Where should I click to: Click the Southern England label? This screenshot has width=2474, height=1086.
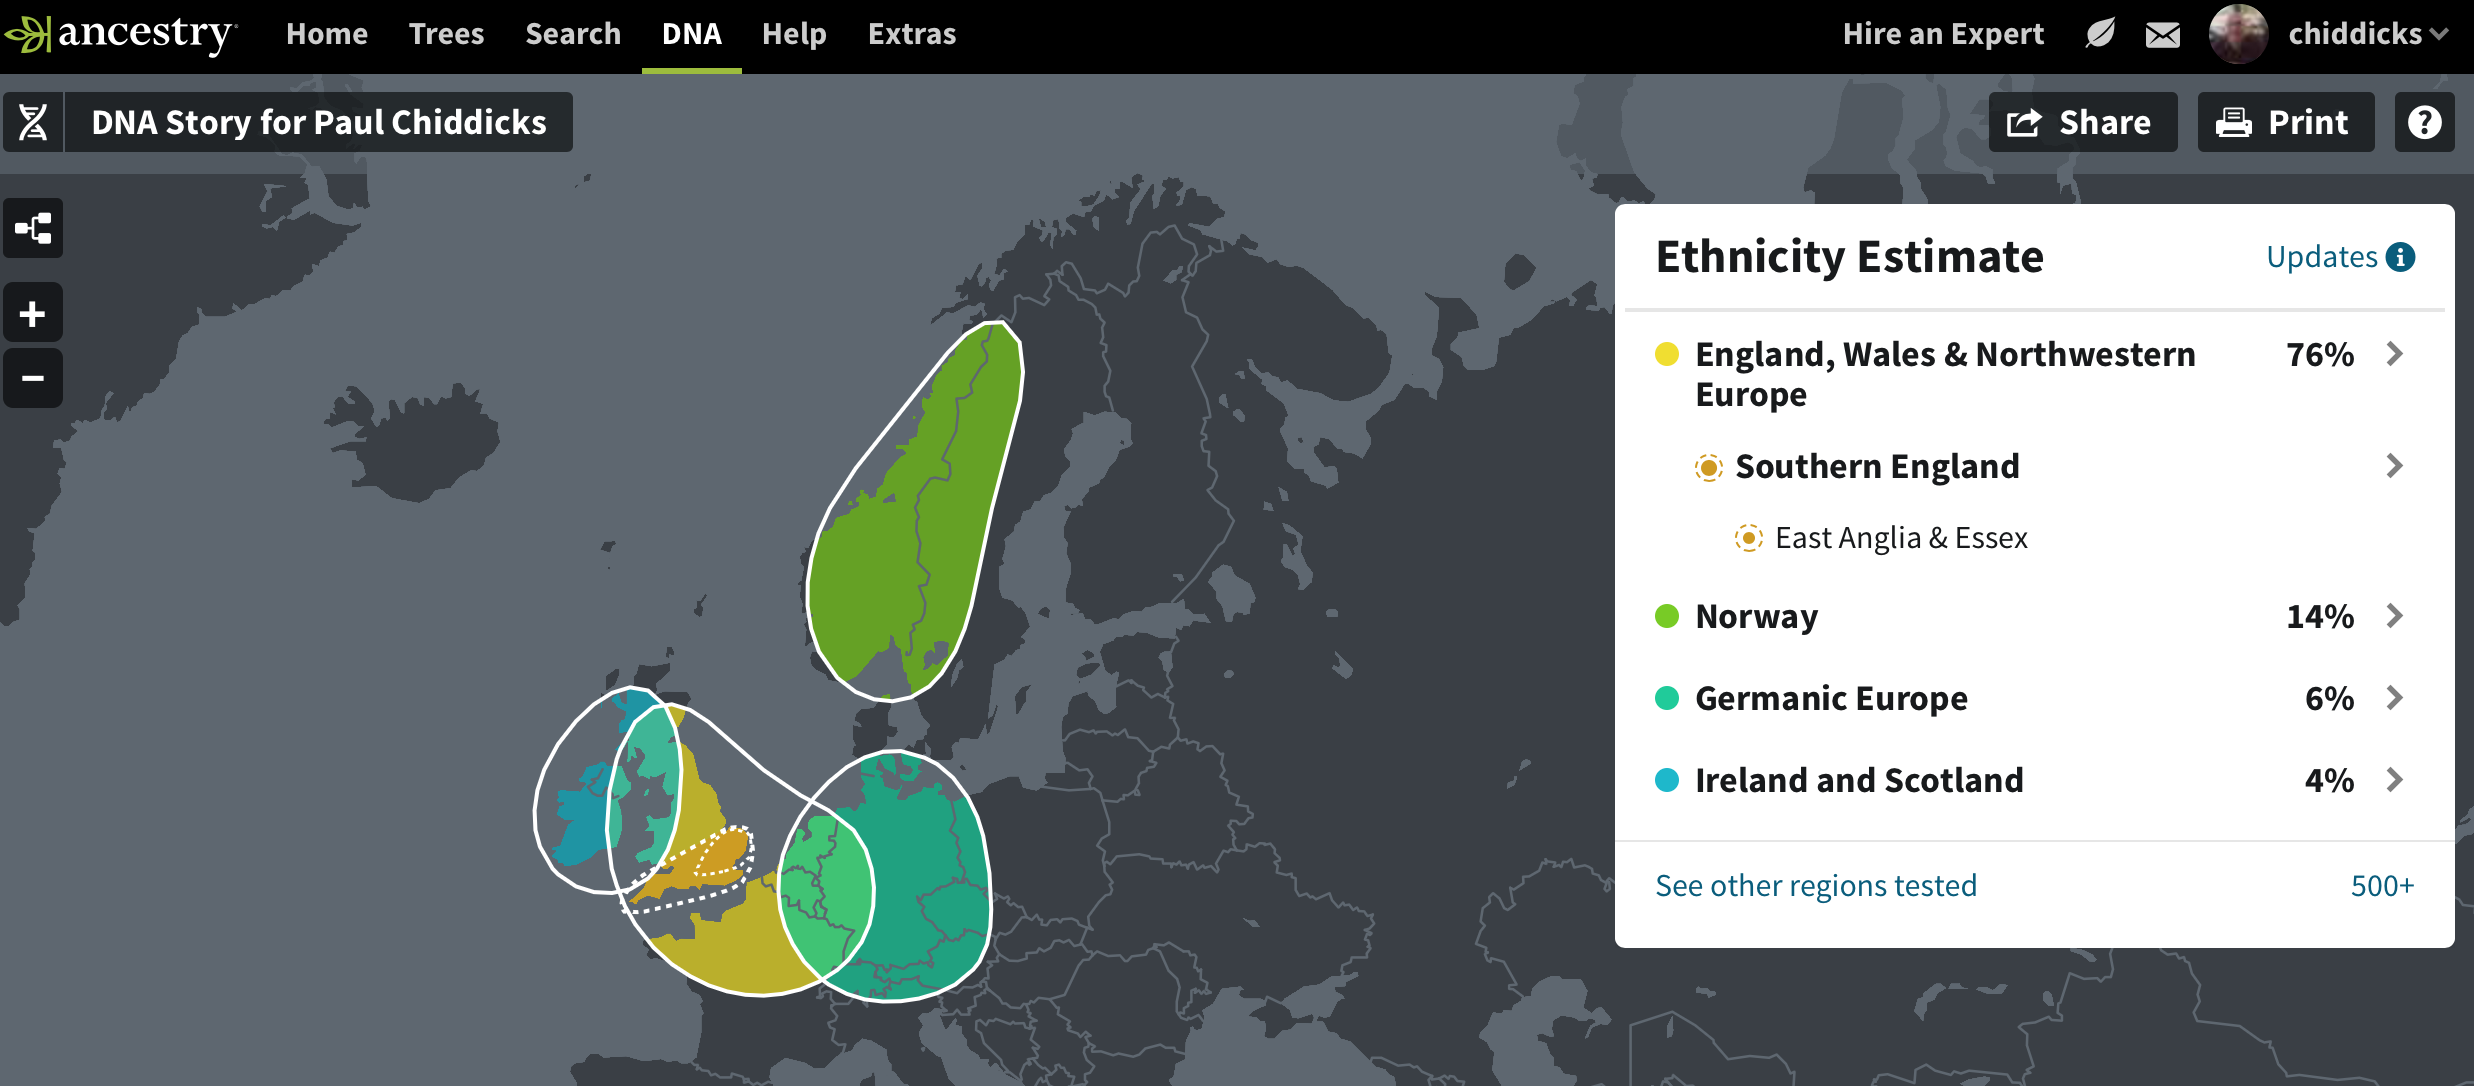[x=1877, y=467]
